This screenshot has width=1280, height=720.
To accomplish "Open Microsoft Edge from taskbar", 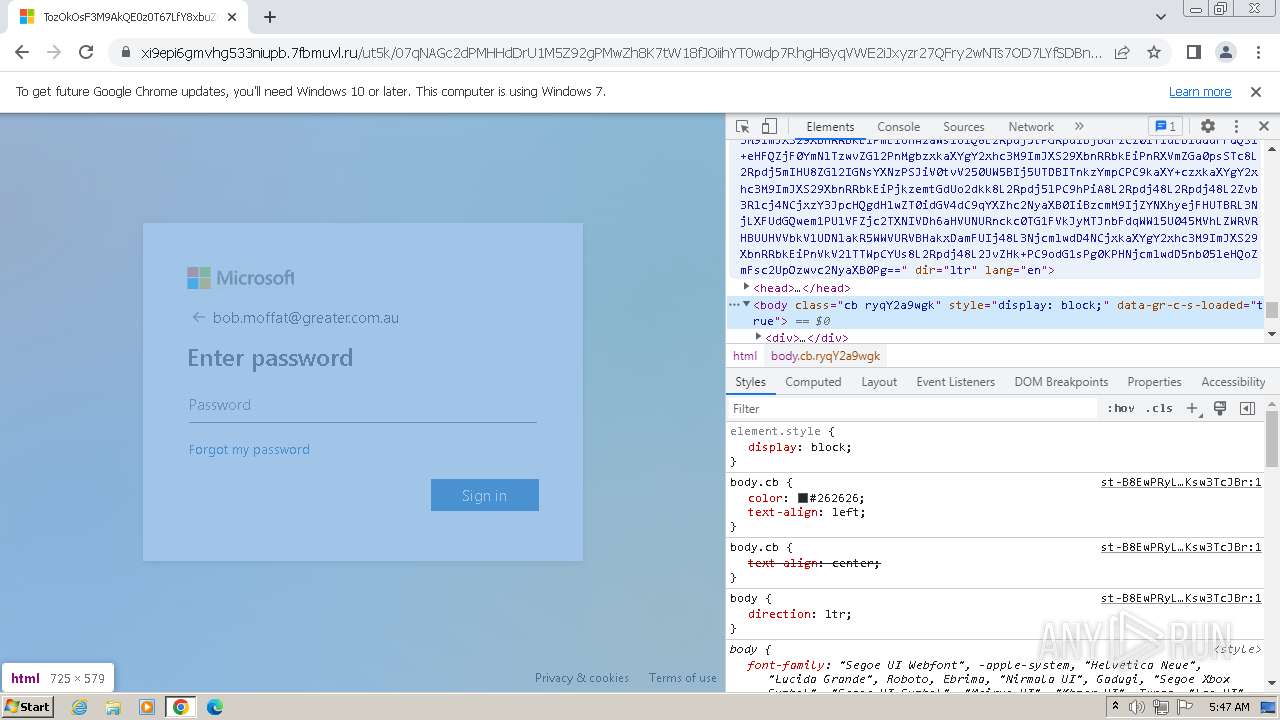I will (x=215, y=707).
